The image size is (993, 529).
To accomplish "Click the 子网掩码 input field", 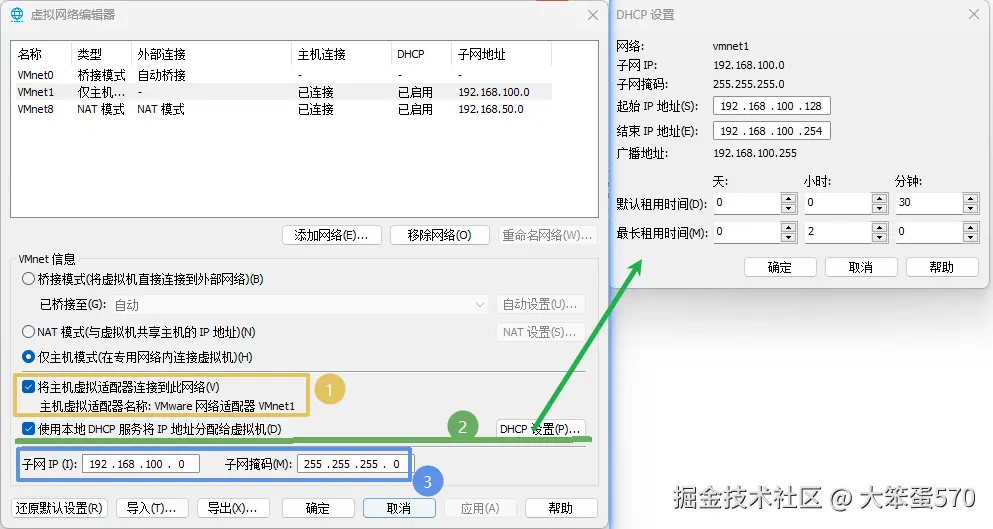I will pos(353,464).
